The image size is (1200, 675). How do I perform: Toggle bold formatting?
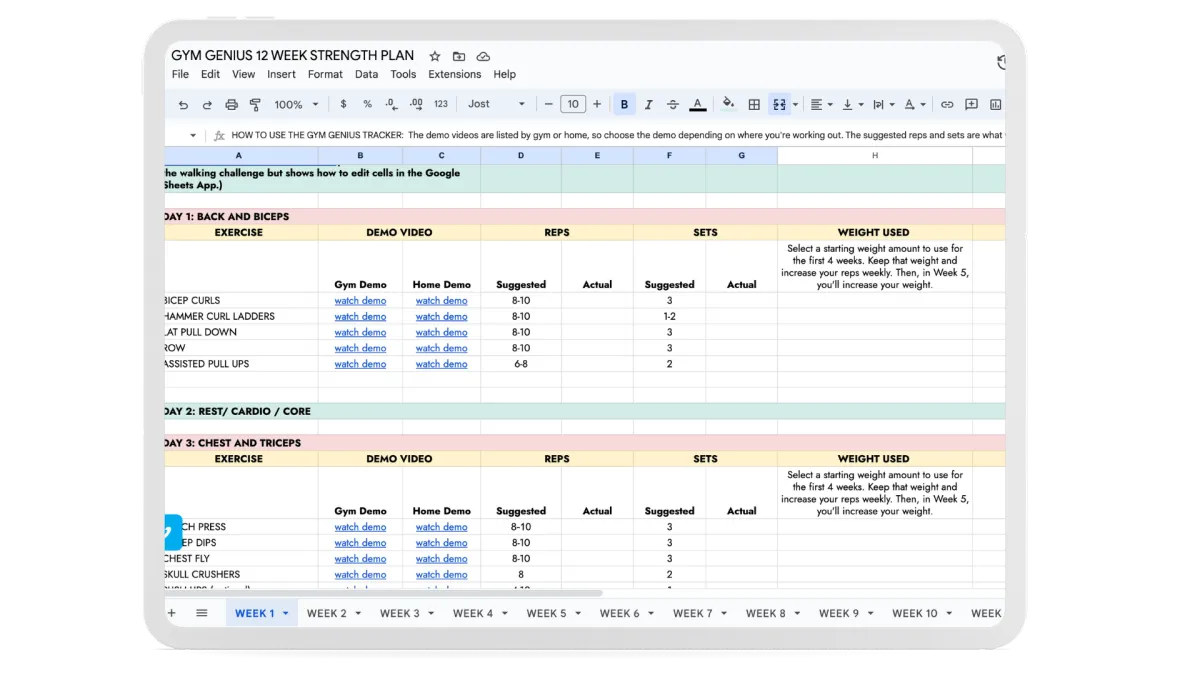click(x=625, y=104)
